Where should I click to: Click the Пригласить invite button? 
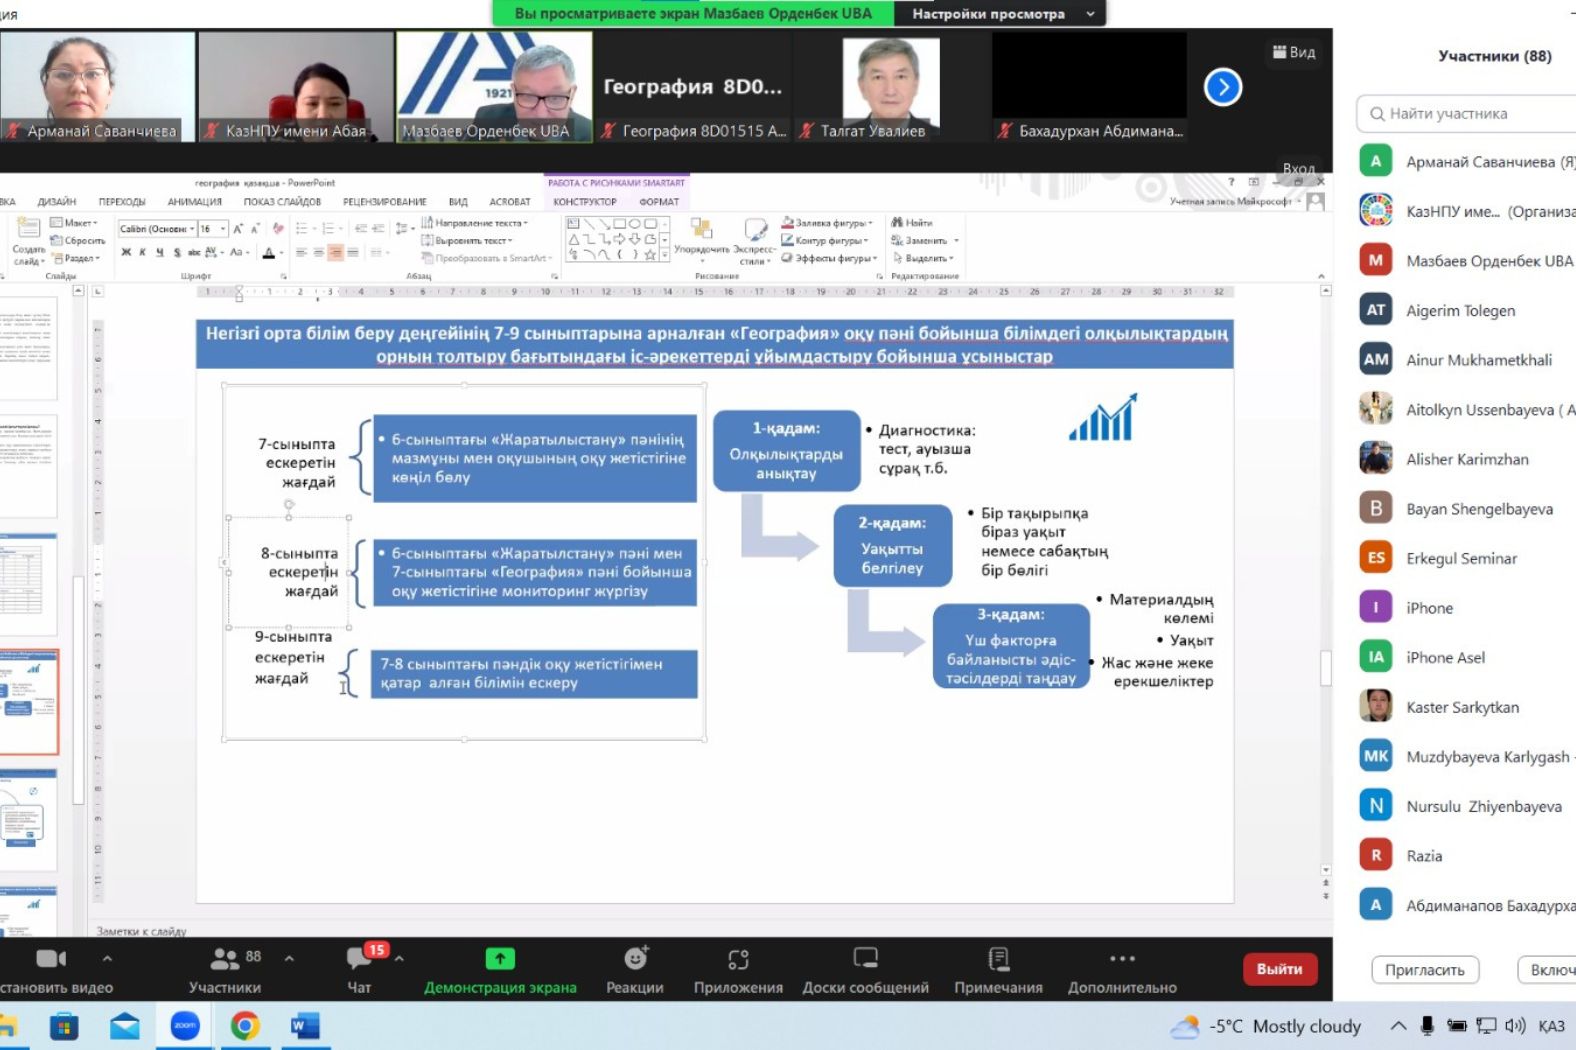1424,970
